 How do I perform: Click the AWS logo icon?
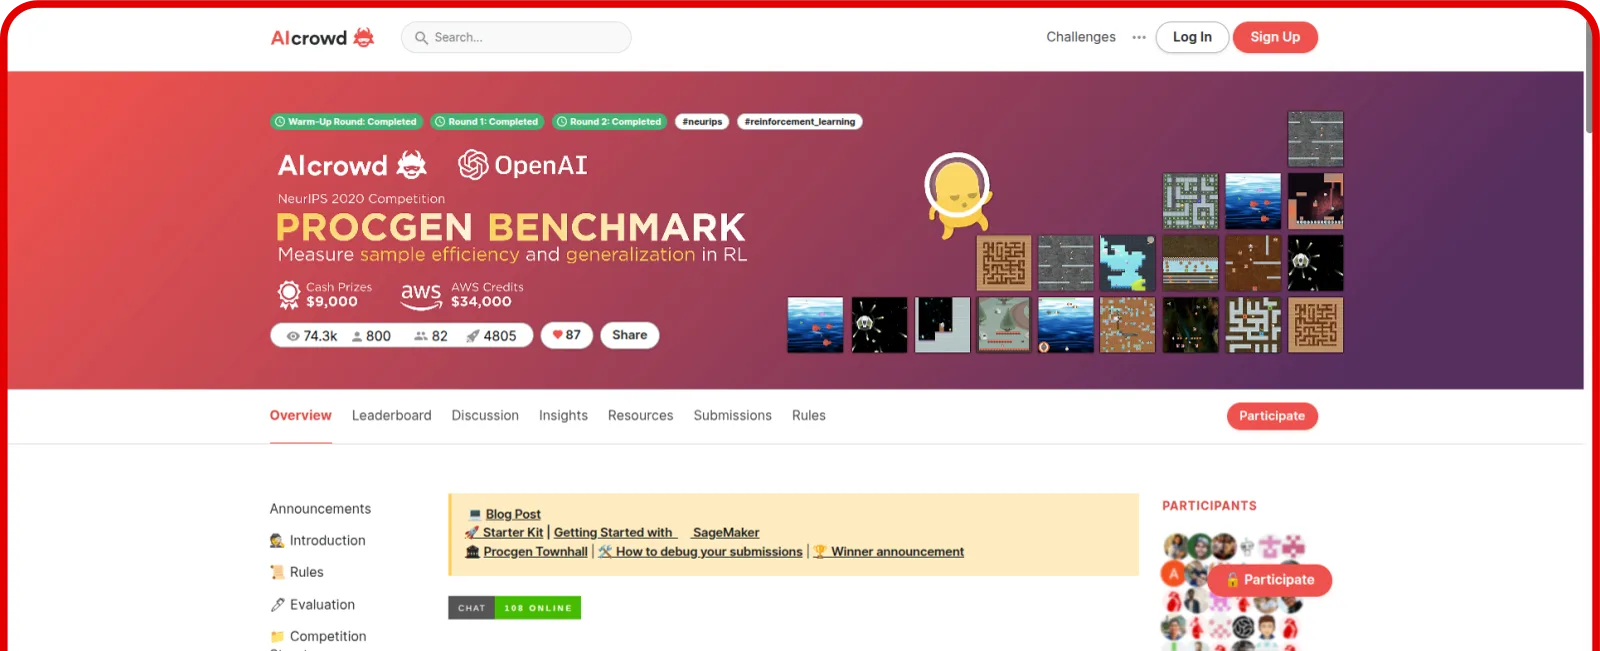pos(421,295)
